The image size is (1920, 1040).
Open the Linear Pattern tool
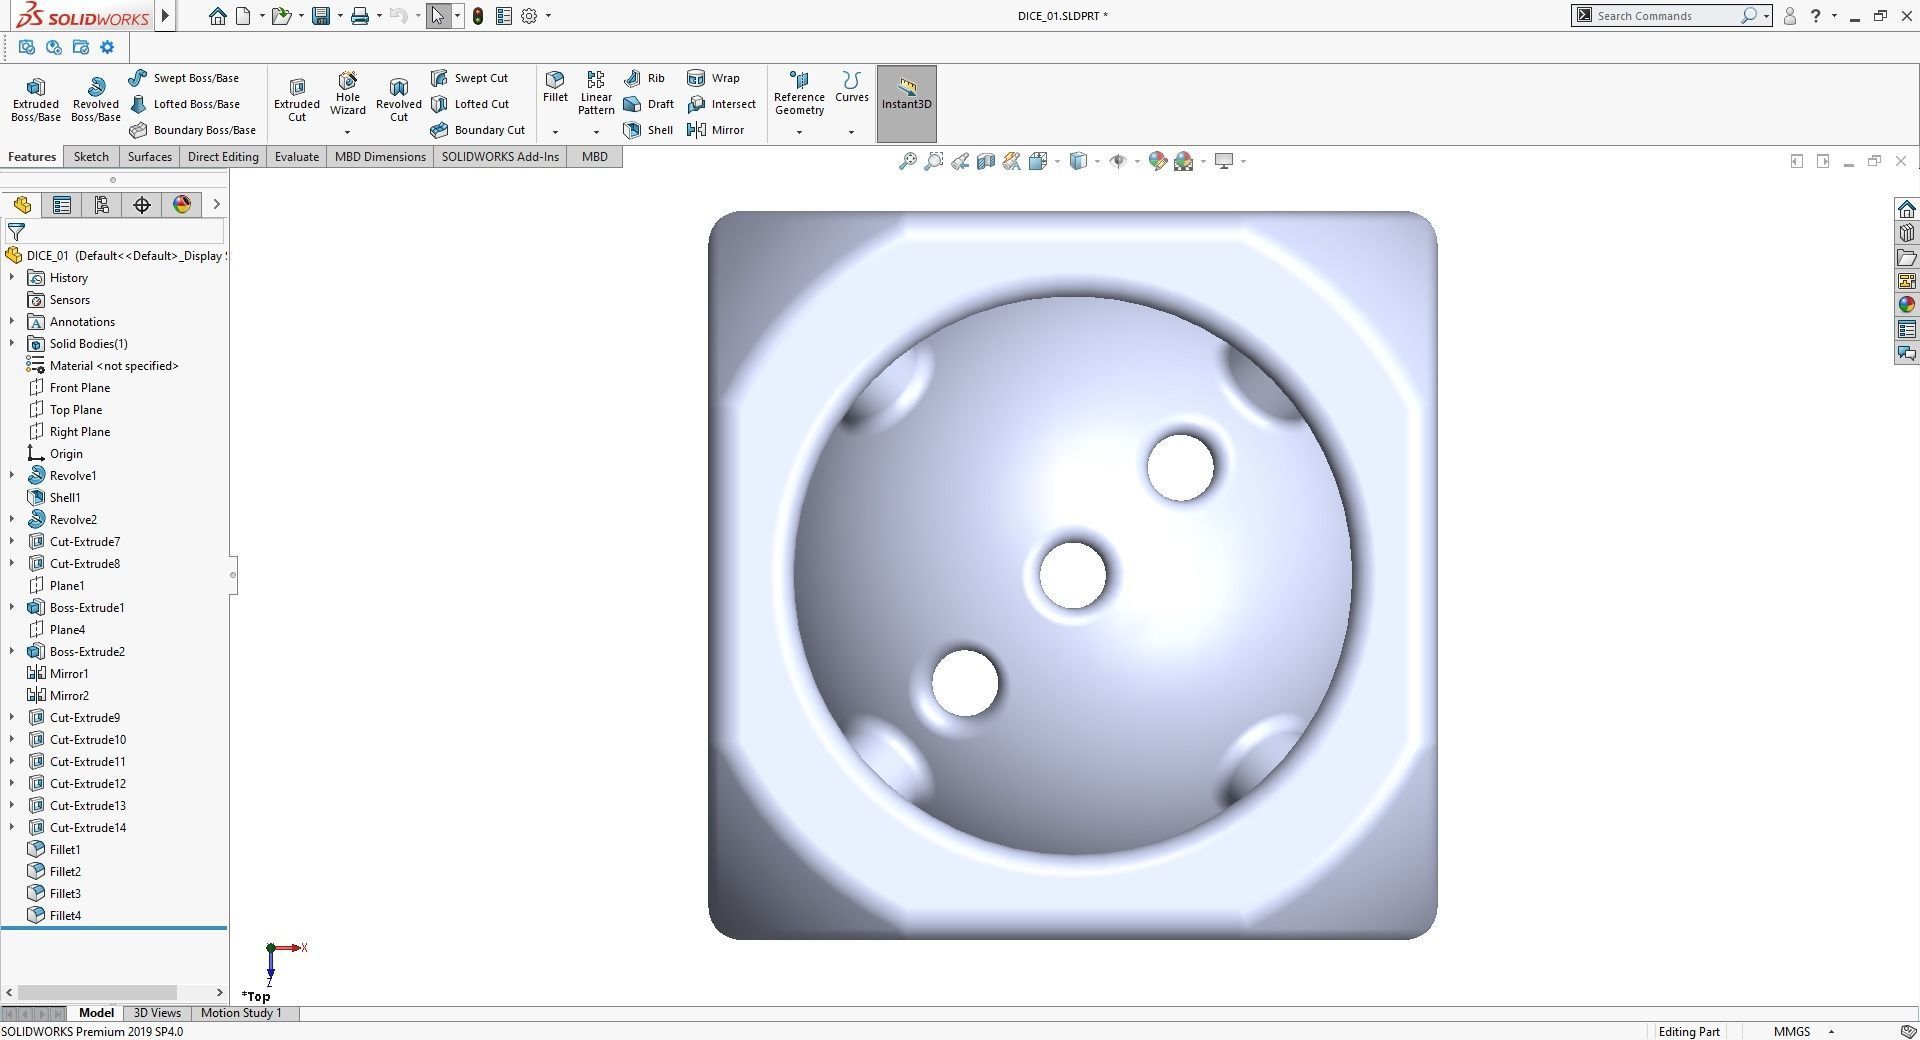point(596,93)
